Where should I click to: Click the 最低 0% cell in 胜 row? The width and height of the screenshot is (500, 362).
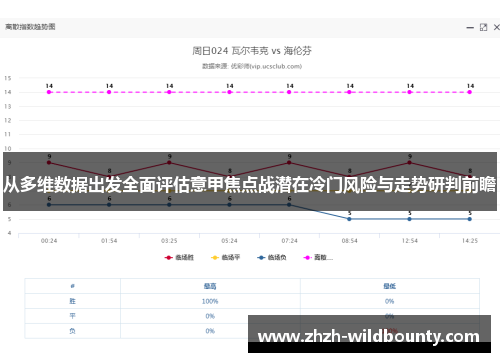tap(389, 301)
